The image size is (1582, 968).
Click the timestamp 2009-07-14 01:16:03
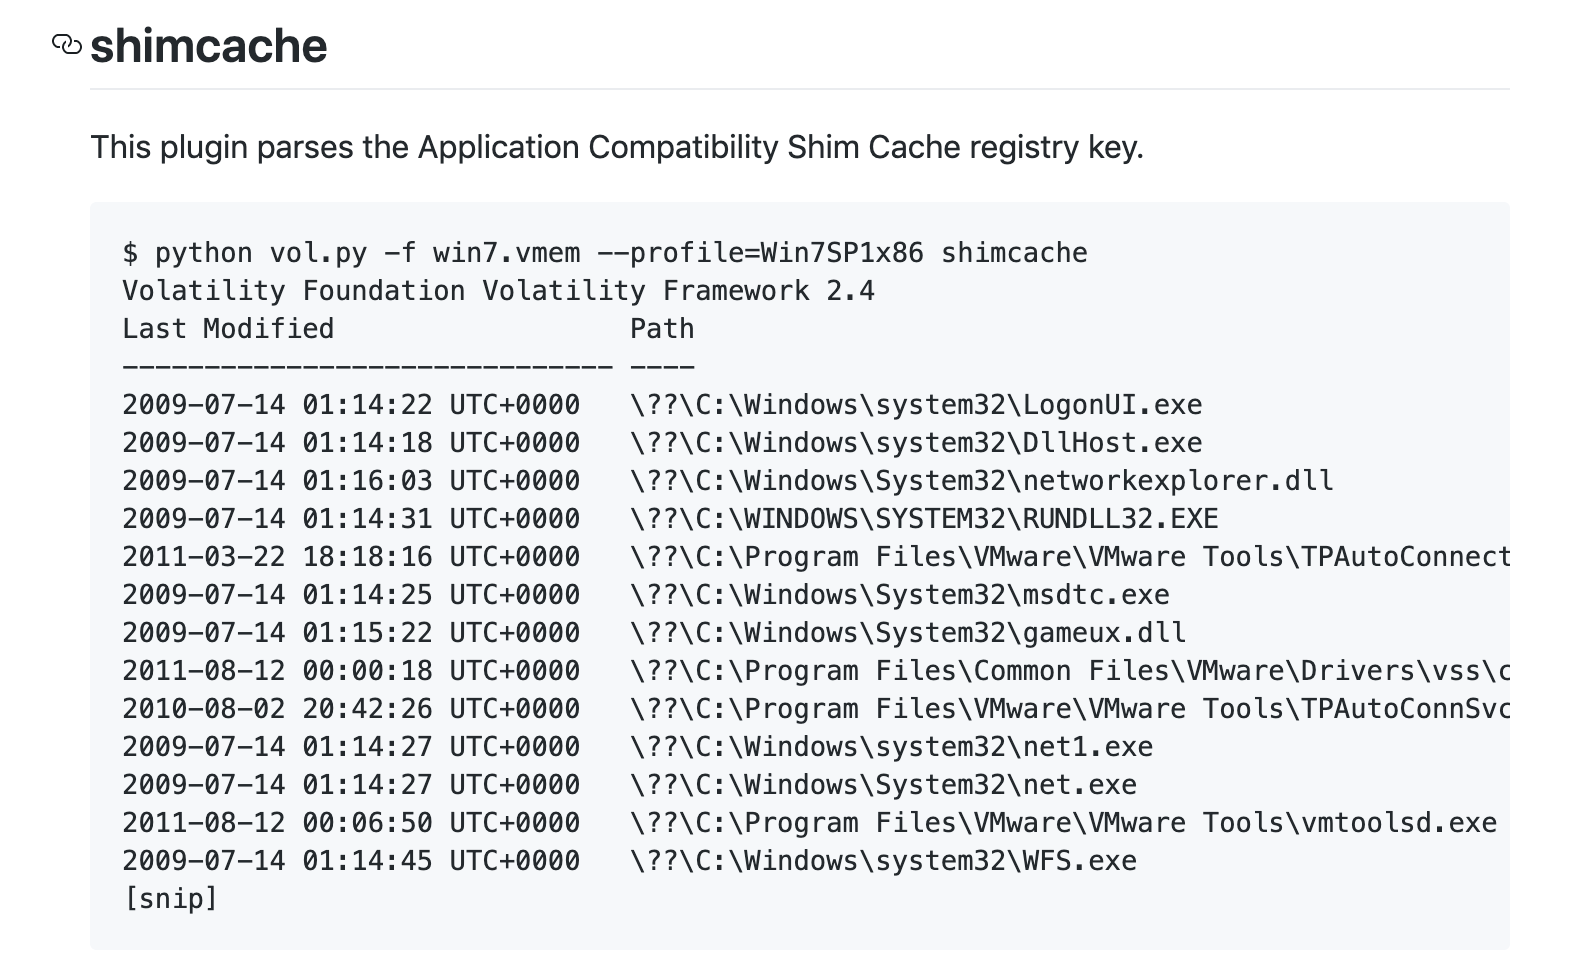point(351,481)
